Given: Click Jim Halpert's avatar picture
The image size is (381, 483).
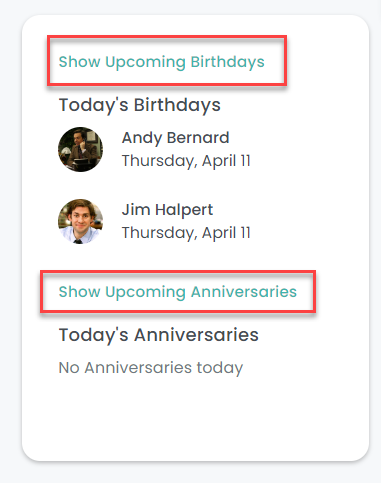Looking at the screenshot, I should point(80,221).
